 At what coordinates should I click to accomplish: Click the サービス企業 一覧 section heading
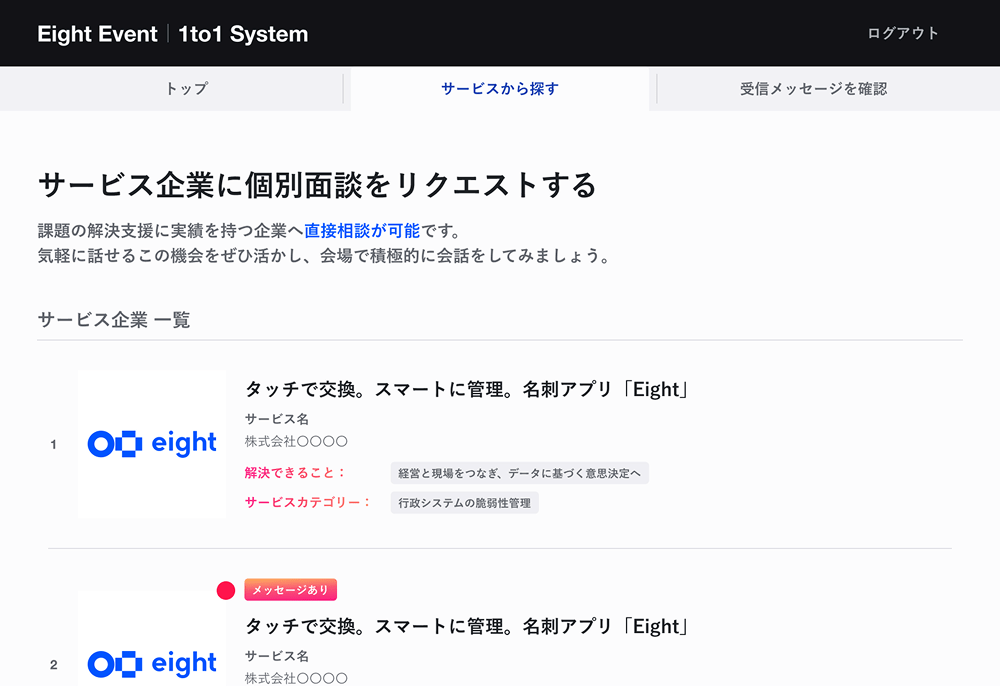[114, 320]
